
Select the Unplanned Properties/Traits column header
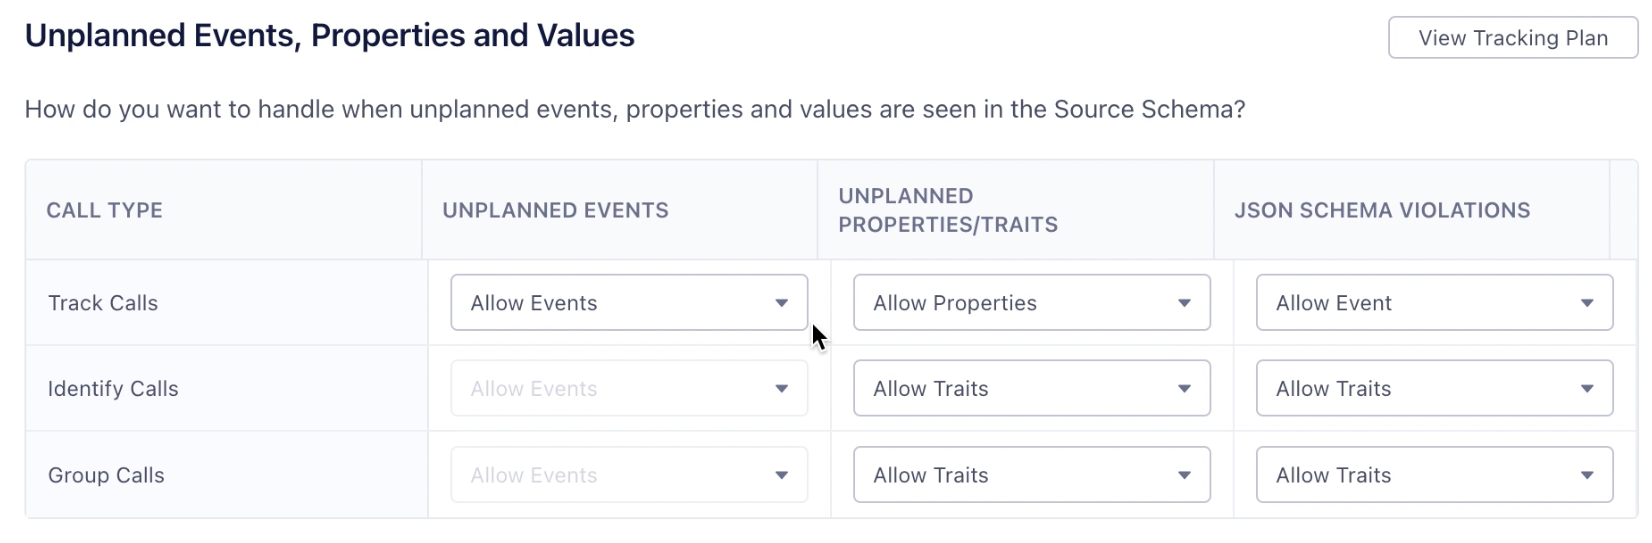[x=947, y=210]
